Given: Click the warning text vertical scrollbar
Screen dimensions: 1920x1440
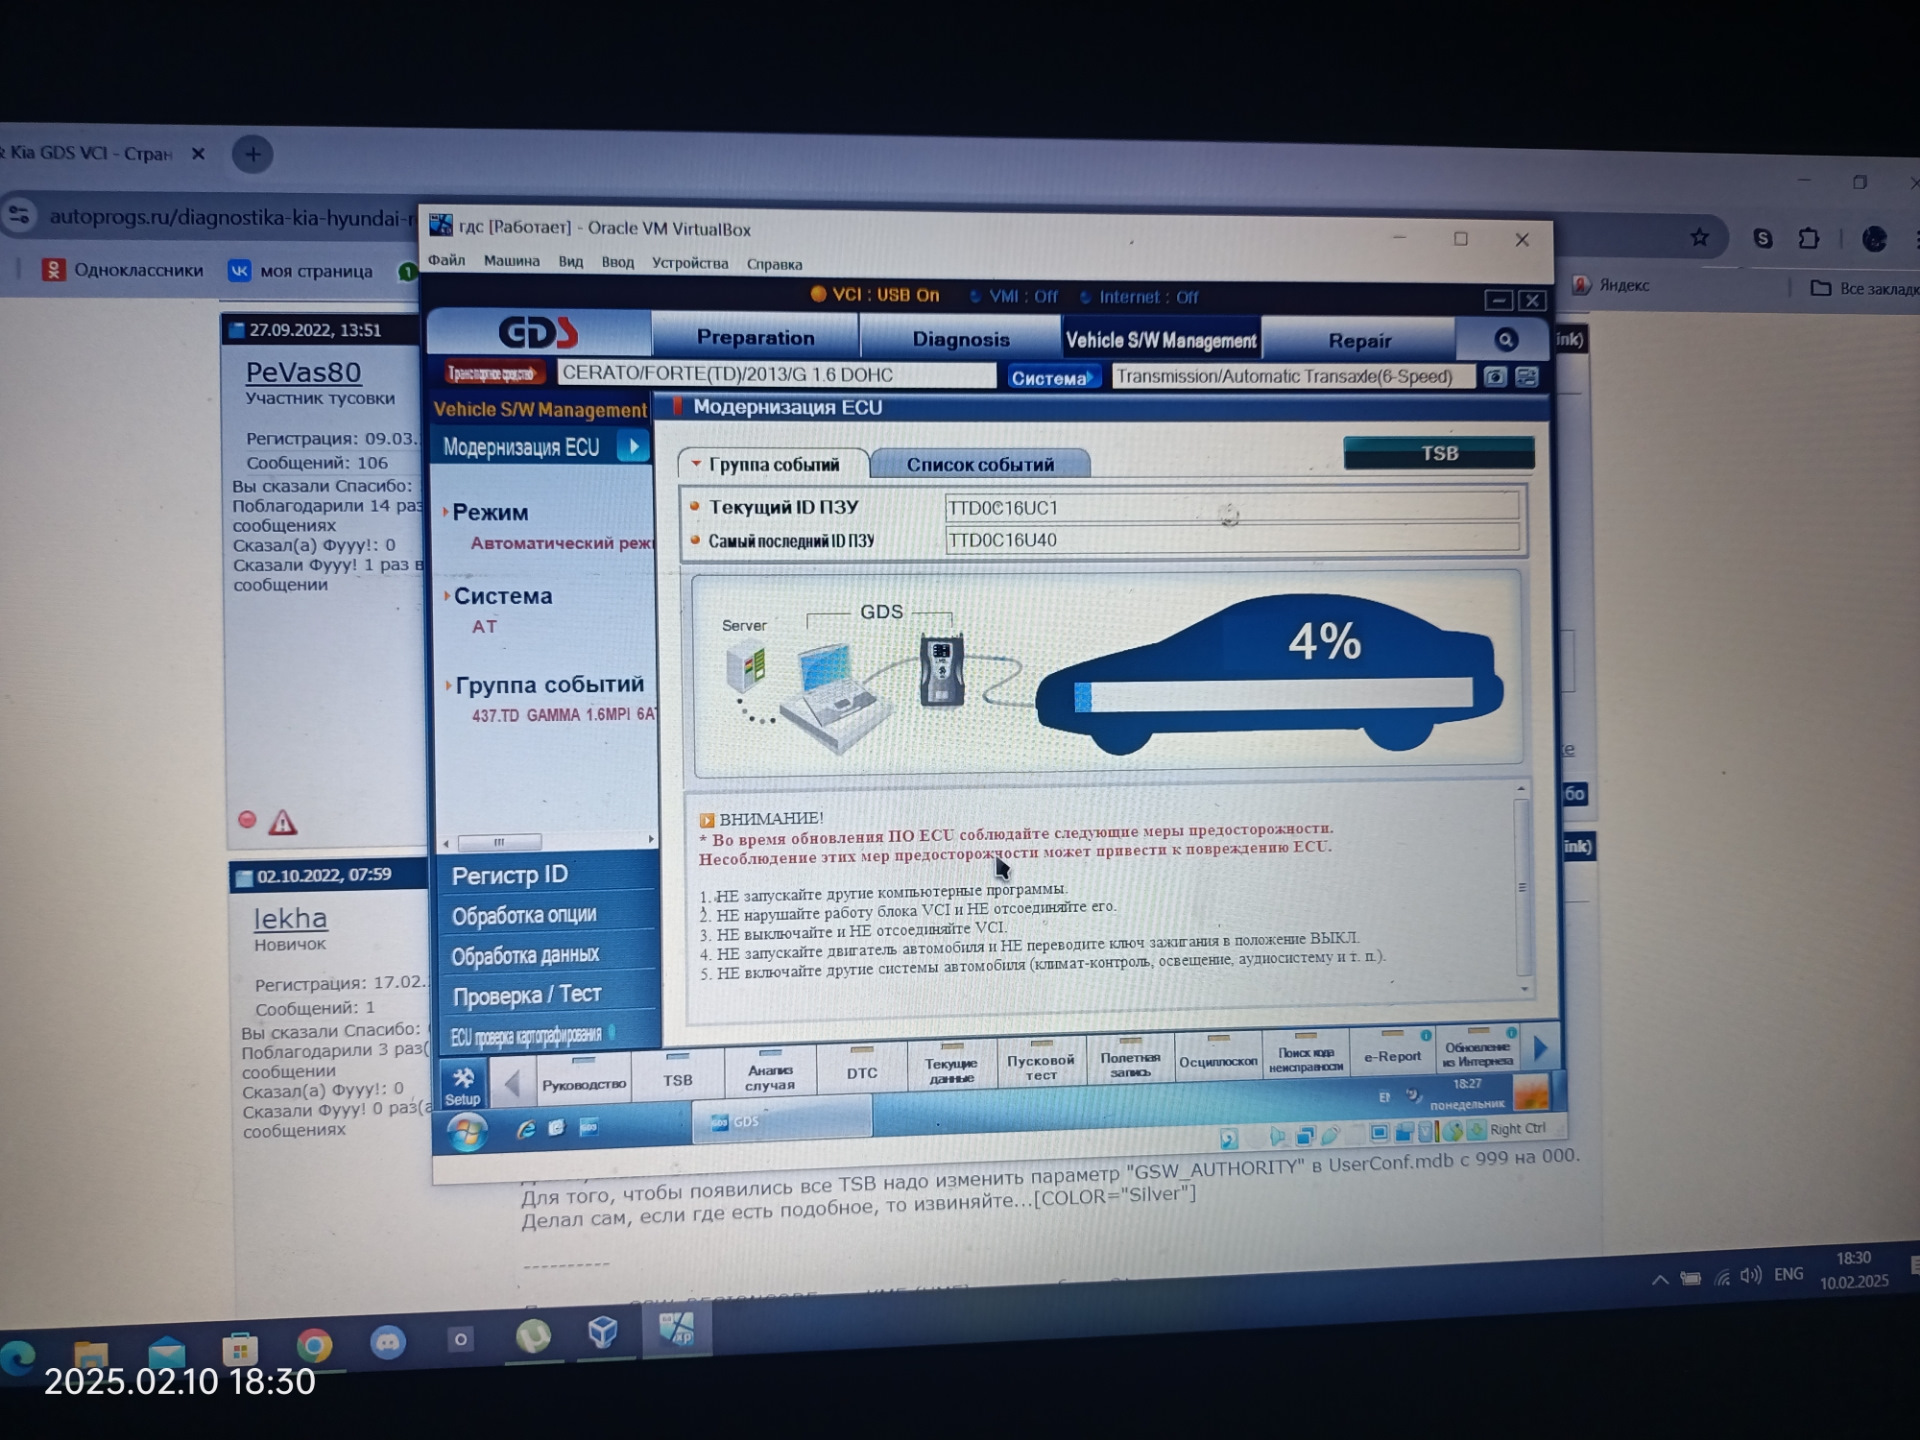Looking at the screenshot, I should coord(1522,888).
